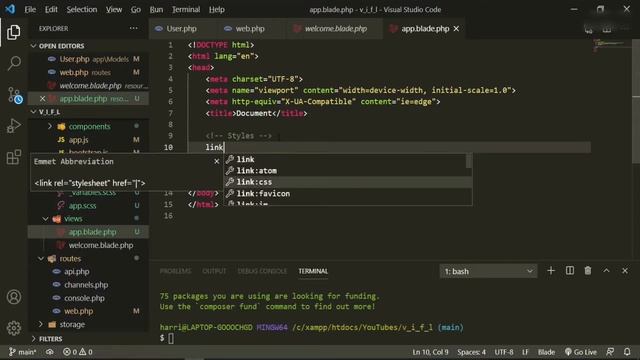Click the notifications bell in status bar
The height and width of the screenshot is (360, 640).
pos(627,352)
